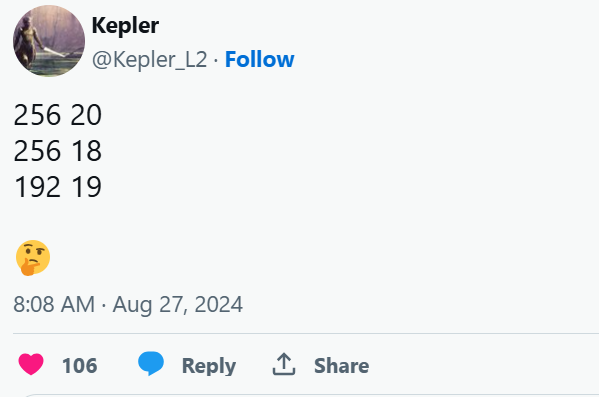Click the thinking face emoji

pyautogui.click(x=33, y=258)
